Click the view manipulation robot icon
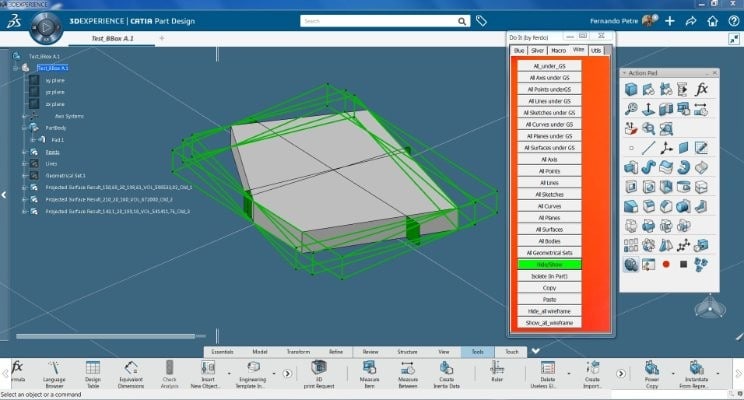The image size is (744, 400). pos(710,307)
